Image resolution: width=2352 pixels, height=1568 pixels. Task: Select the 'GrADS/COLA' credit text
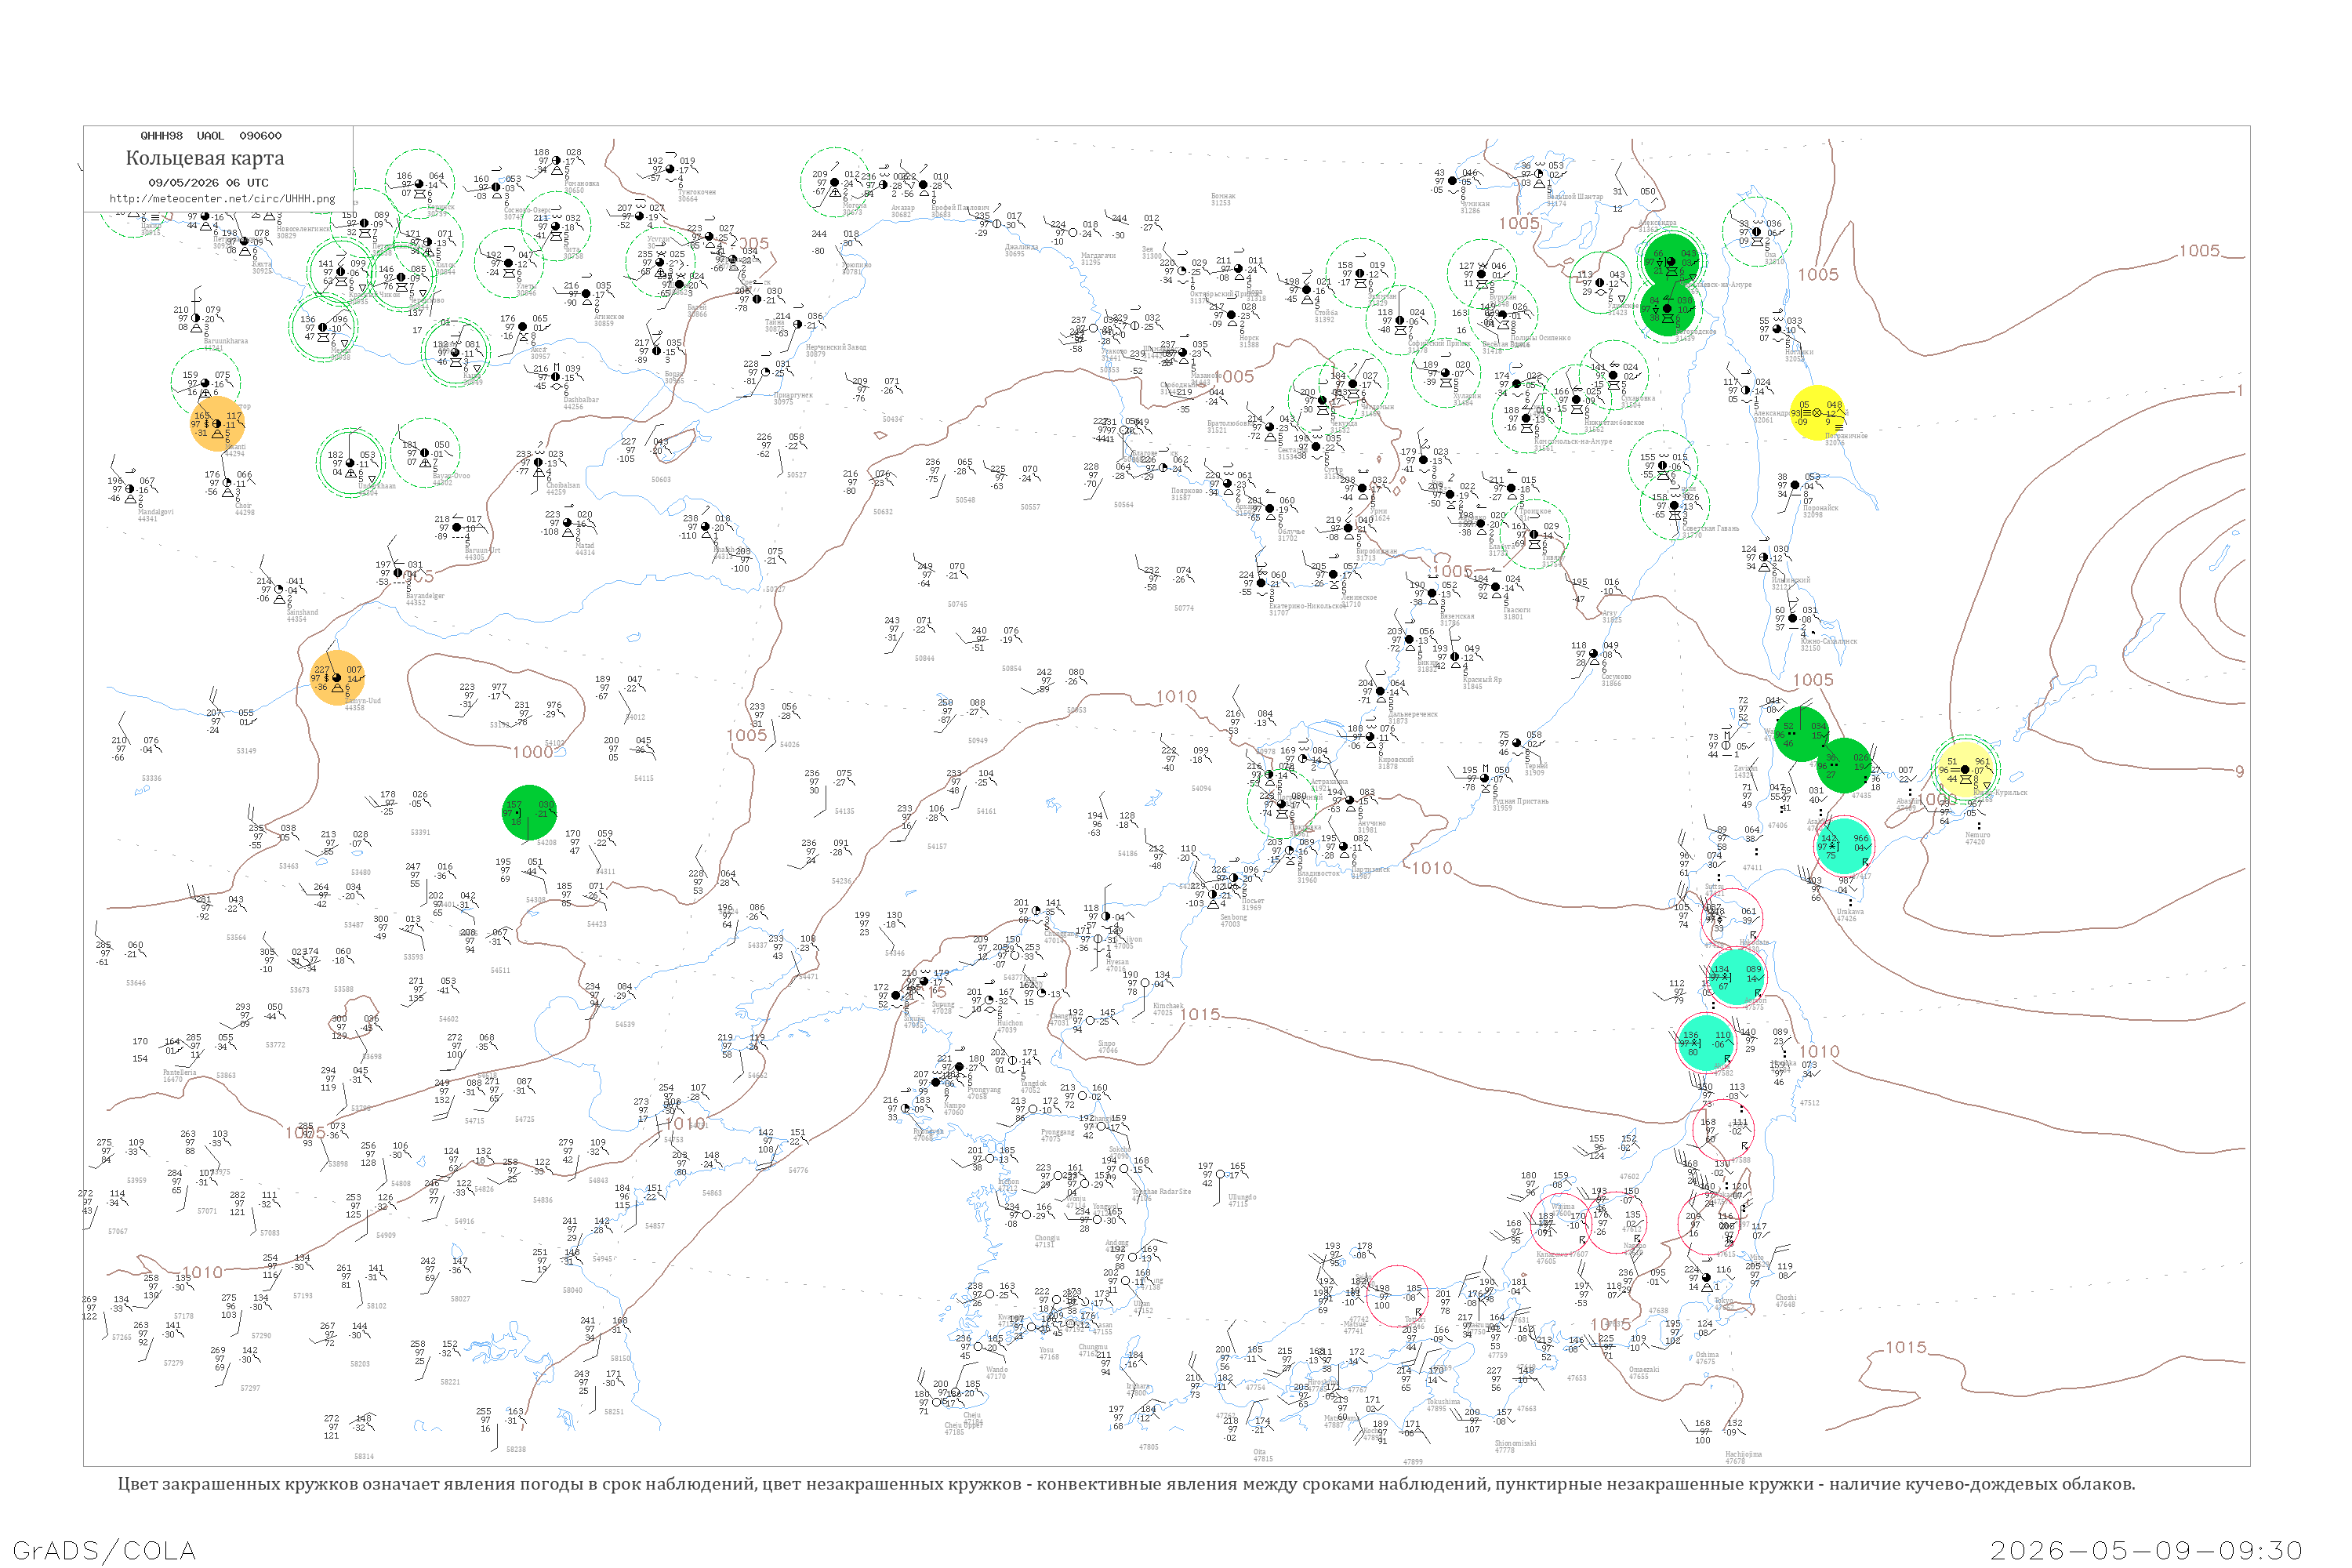(x=104, y=1550)
